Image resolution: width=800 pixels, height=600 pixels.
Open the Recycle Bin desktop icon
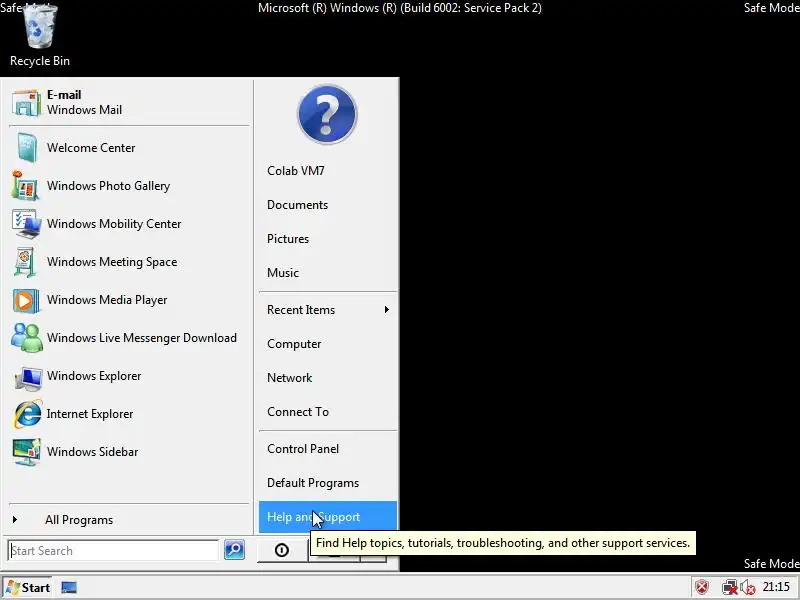coord(40,35)
